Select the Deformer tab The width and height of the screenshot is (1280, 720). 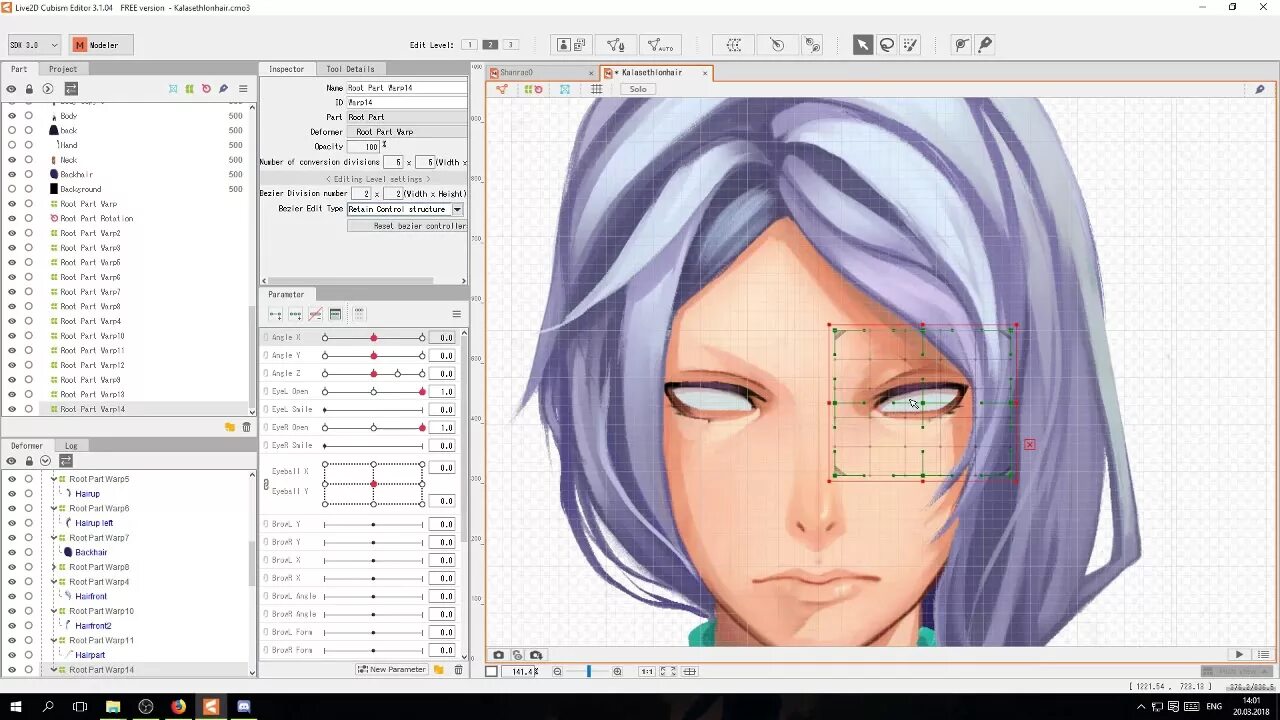pos(27,446)
